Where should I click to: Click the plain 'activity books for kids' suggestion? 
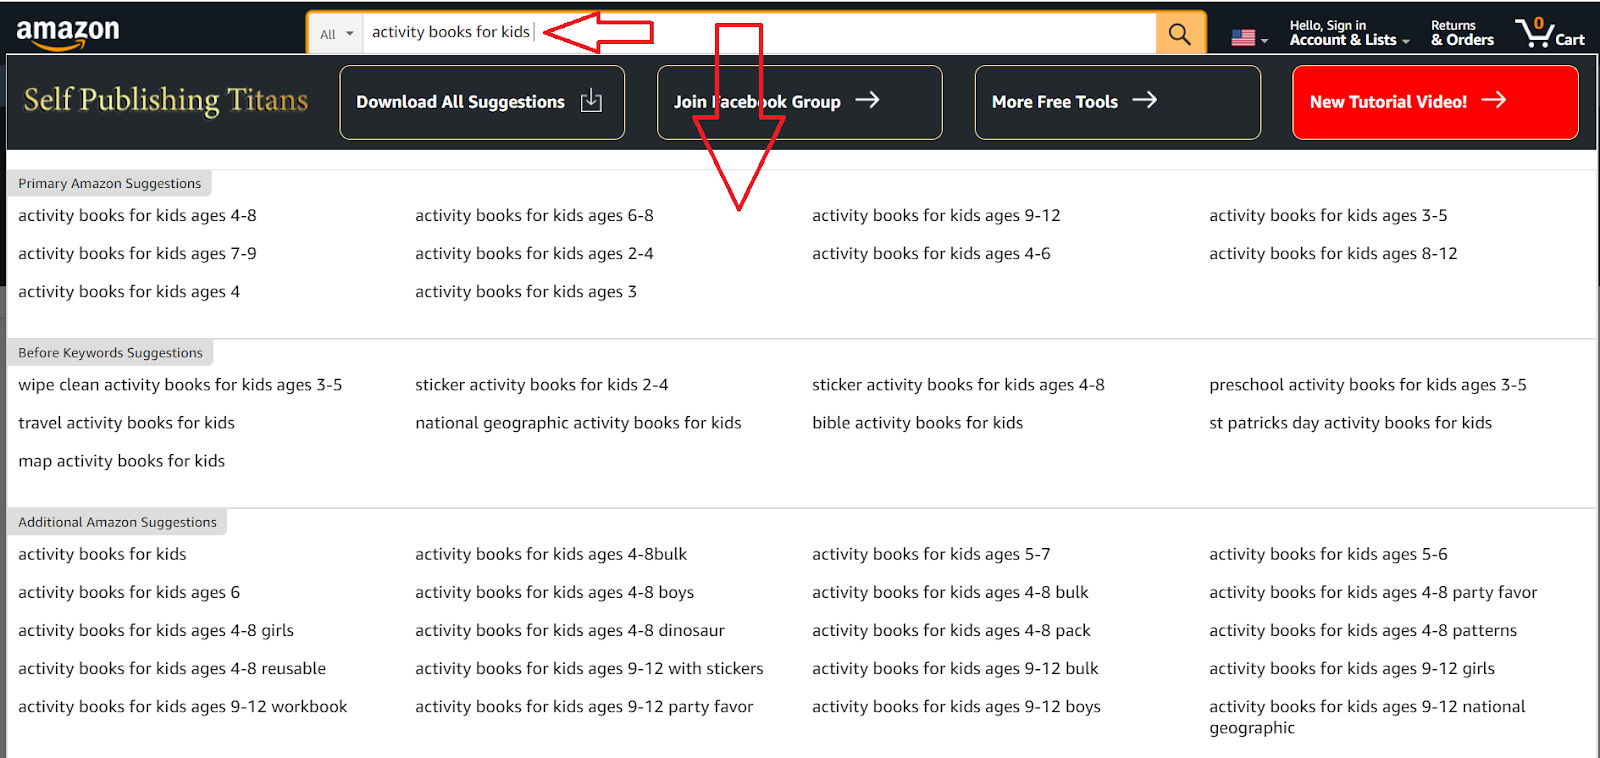[x=102, y=554]
